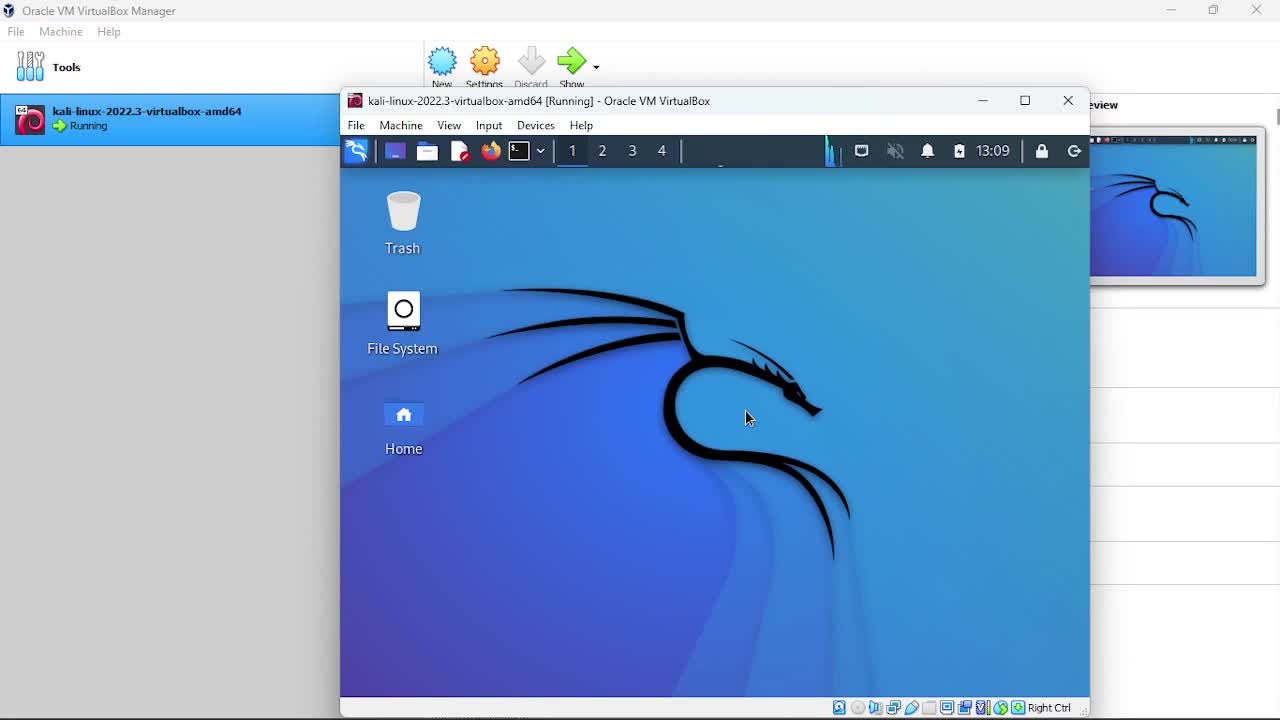Maximize the Kali VM window
Screen dimensions: 1280x720
[1025, 101]
